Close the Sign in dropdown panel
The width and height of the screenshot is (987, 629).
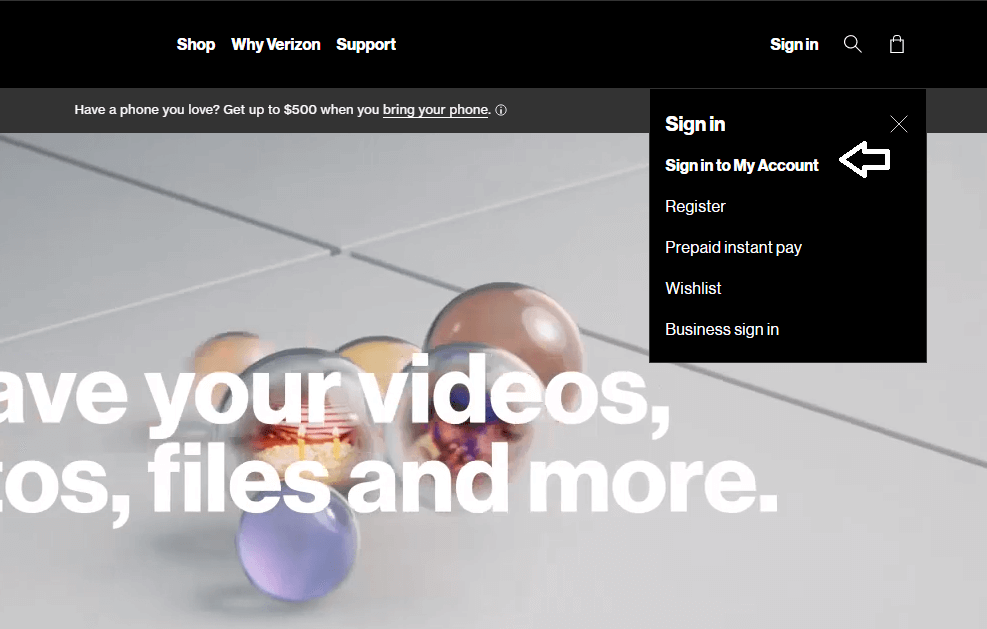[x=899, y=124]
